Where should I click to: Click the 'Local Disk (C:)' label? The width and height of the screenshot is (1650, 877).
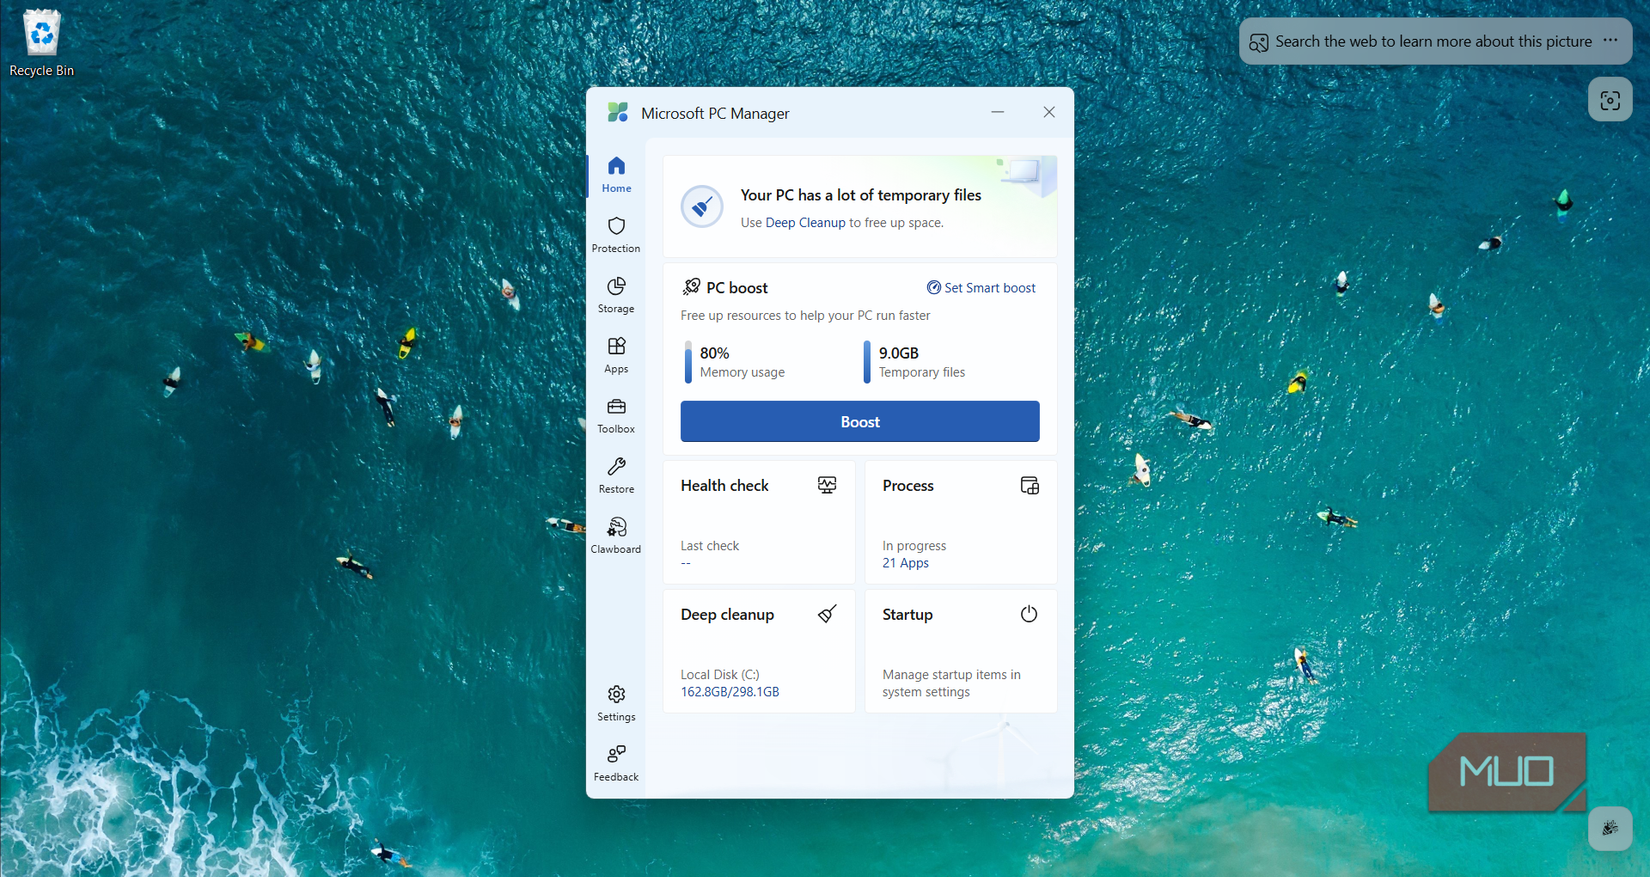click(x=720, y=675)
